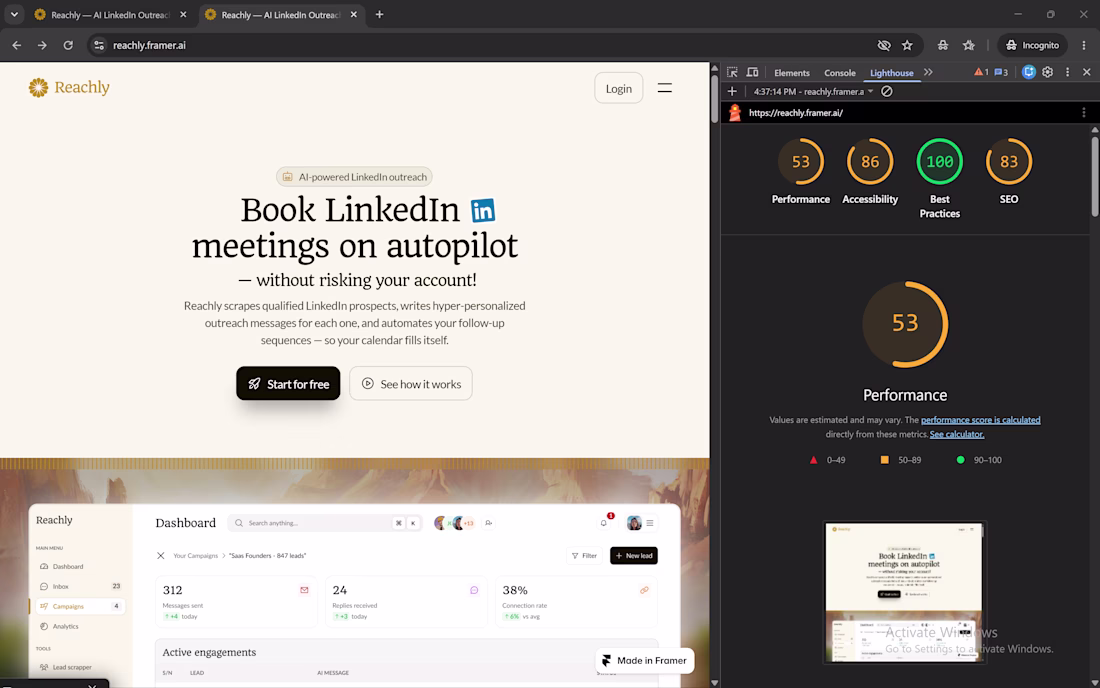Open DevTools customize three-dot menu

click(1068, 72)
